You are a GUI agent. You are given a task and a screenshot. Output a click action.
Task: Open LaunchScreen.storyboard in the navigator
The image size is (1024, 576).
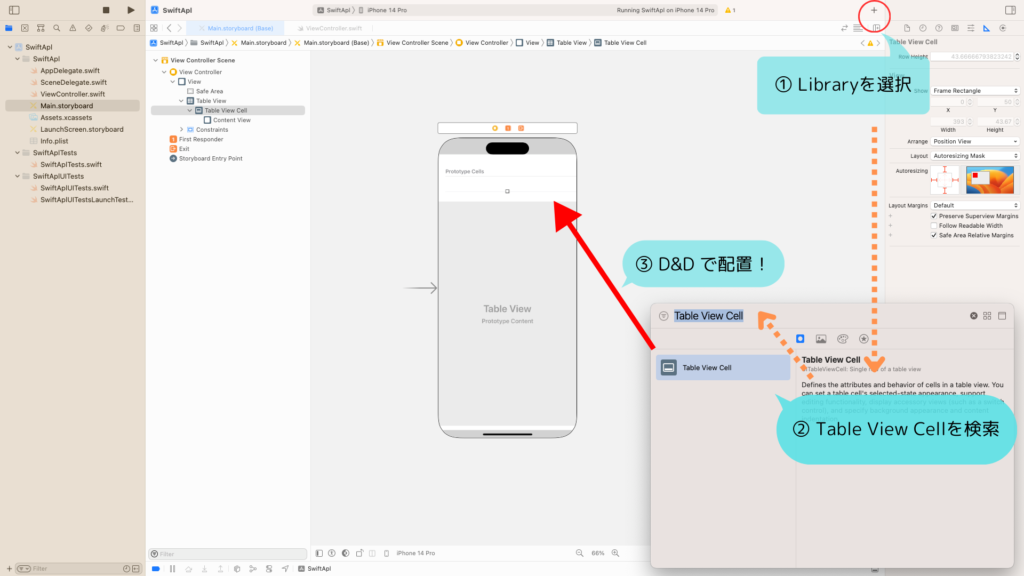81,129
